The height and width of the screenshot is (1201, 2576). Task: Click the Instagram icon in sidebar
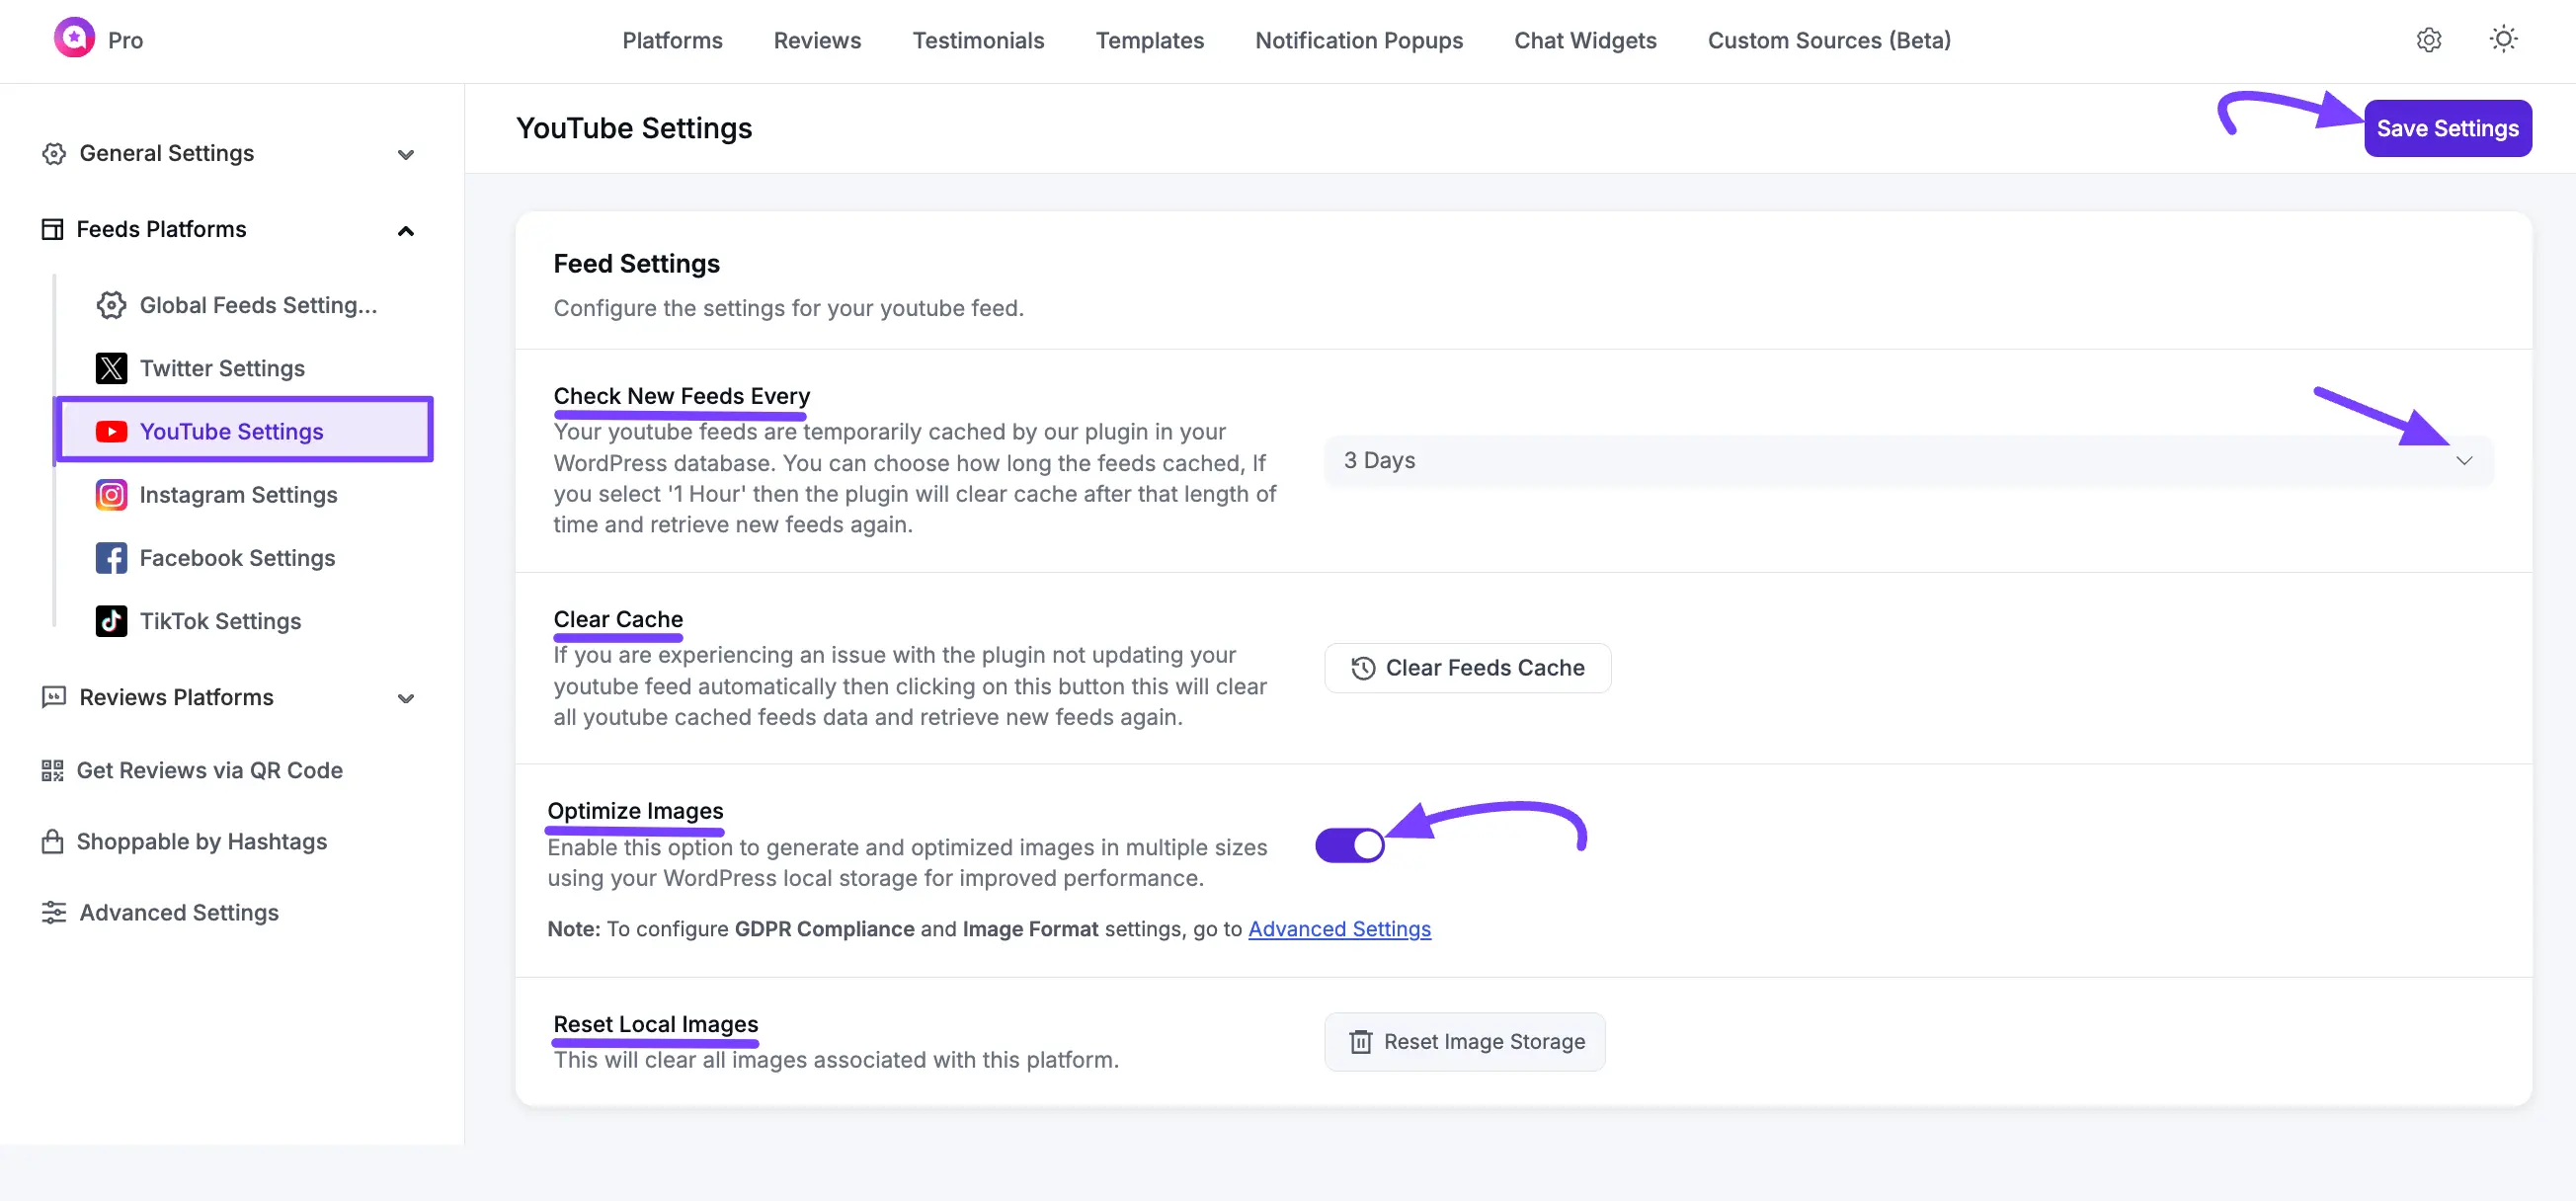click(x=111, y=495)
